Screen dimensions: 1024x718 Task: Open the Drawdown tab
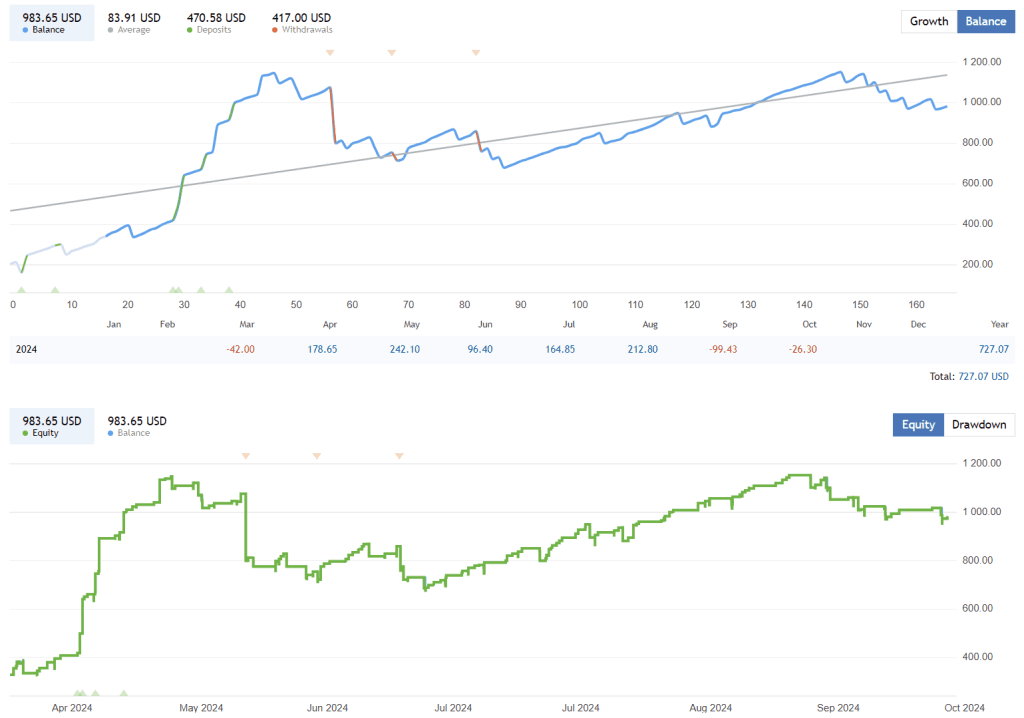978,424
